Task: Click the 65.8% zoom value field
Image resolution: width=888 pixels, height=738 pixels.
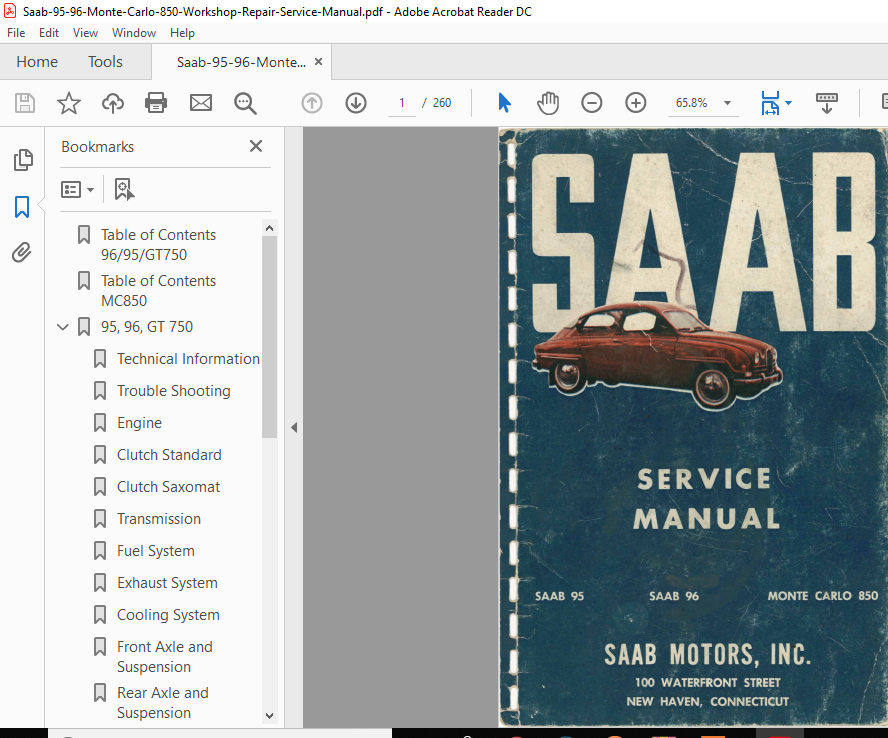Action: (x=691, y=103)
